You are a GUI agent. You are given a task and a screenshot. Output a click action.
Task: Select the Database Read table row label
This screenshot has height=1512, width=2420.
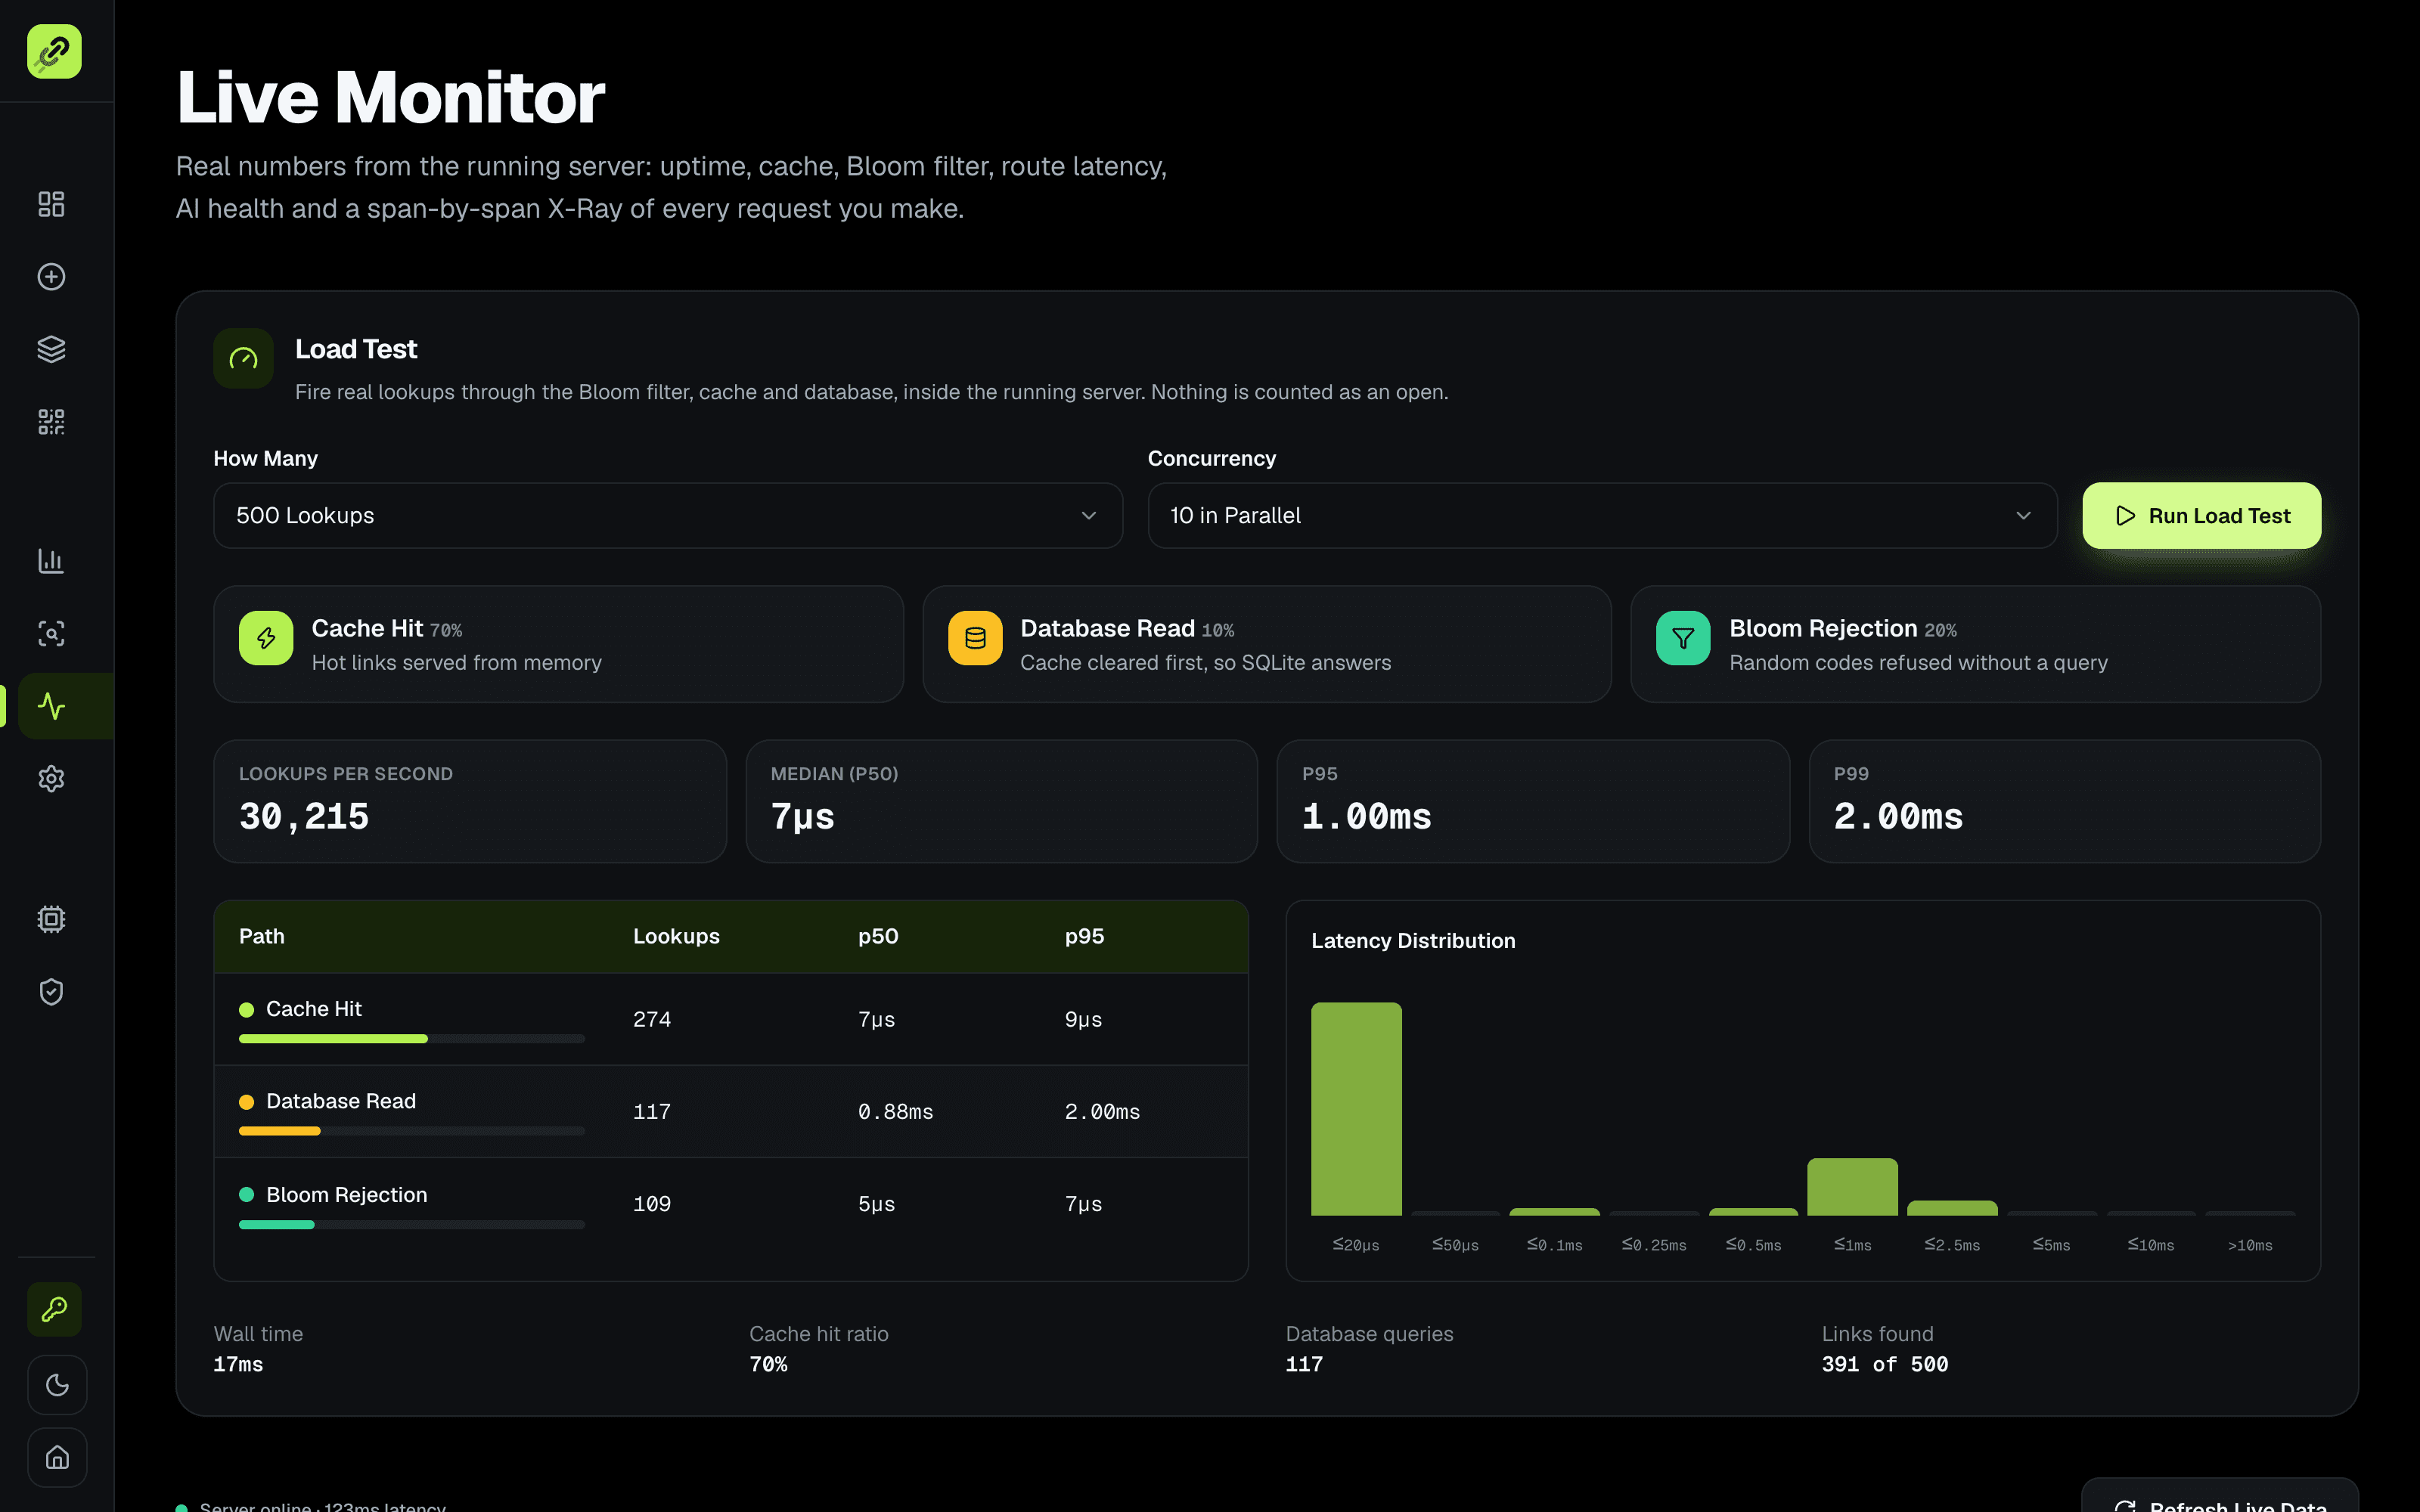point(341,1101)
